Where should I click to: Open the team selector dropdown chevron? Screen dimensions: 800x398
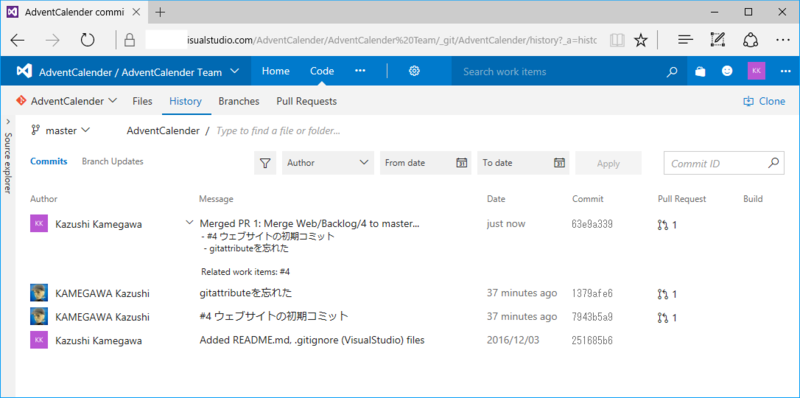(x=234, y=71)
